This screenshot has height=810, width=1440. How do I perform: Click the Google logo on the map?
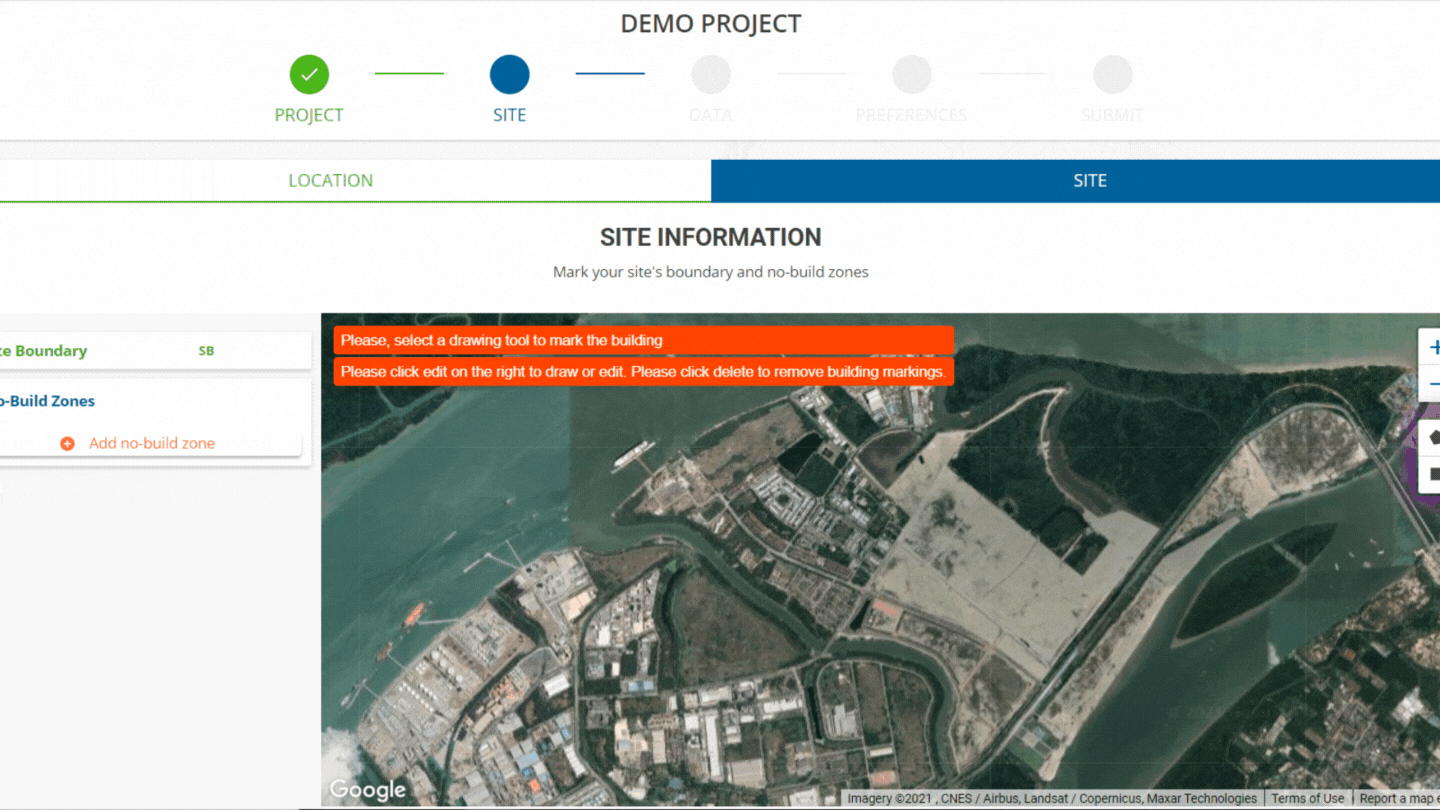point(367,790)
